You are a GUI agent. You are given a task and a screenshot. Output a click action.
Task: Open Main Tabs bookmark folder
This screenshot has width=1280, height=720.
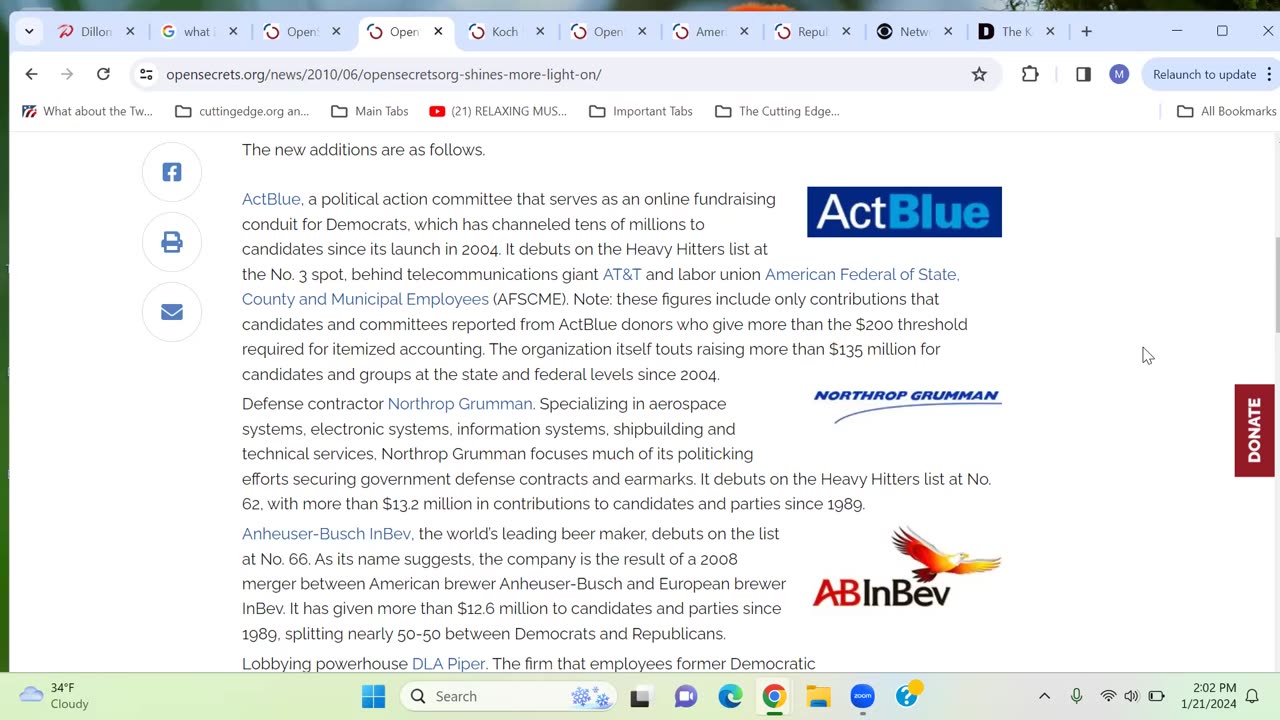coord(370,111)
